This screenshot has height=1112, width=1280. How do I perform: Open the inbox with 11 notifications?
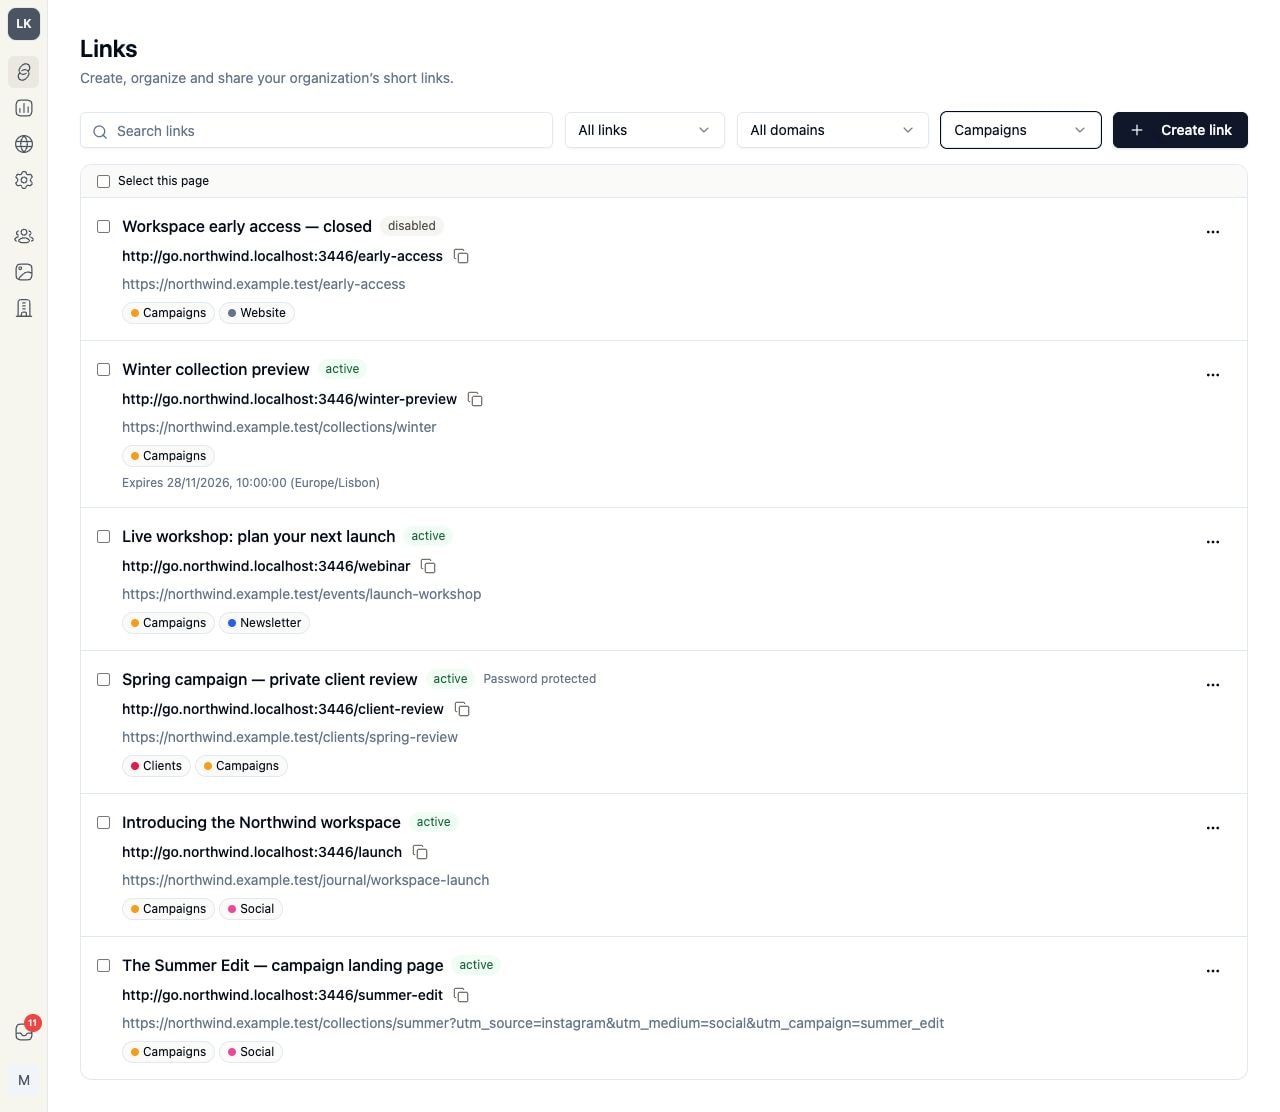[24, 1032]
